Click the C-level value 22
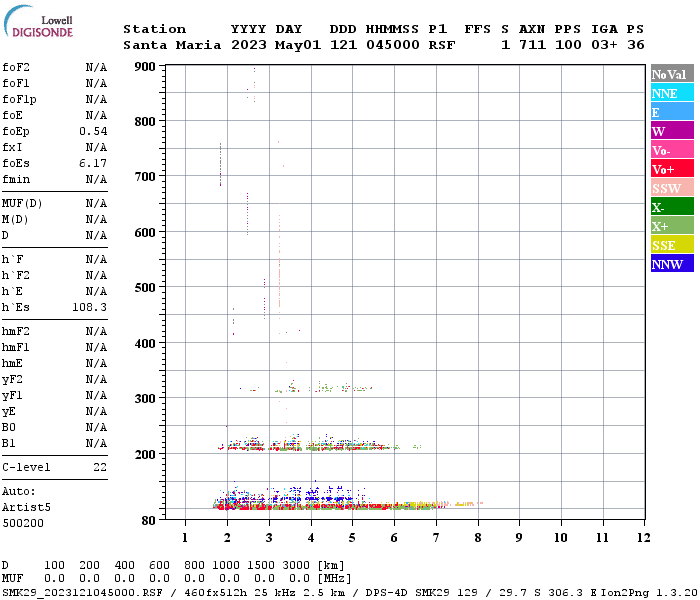This screenshot has height=600, width=700. 100,467
